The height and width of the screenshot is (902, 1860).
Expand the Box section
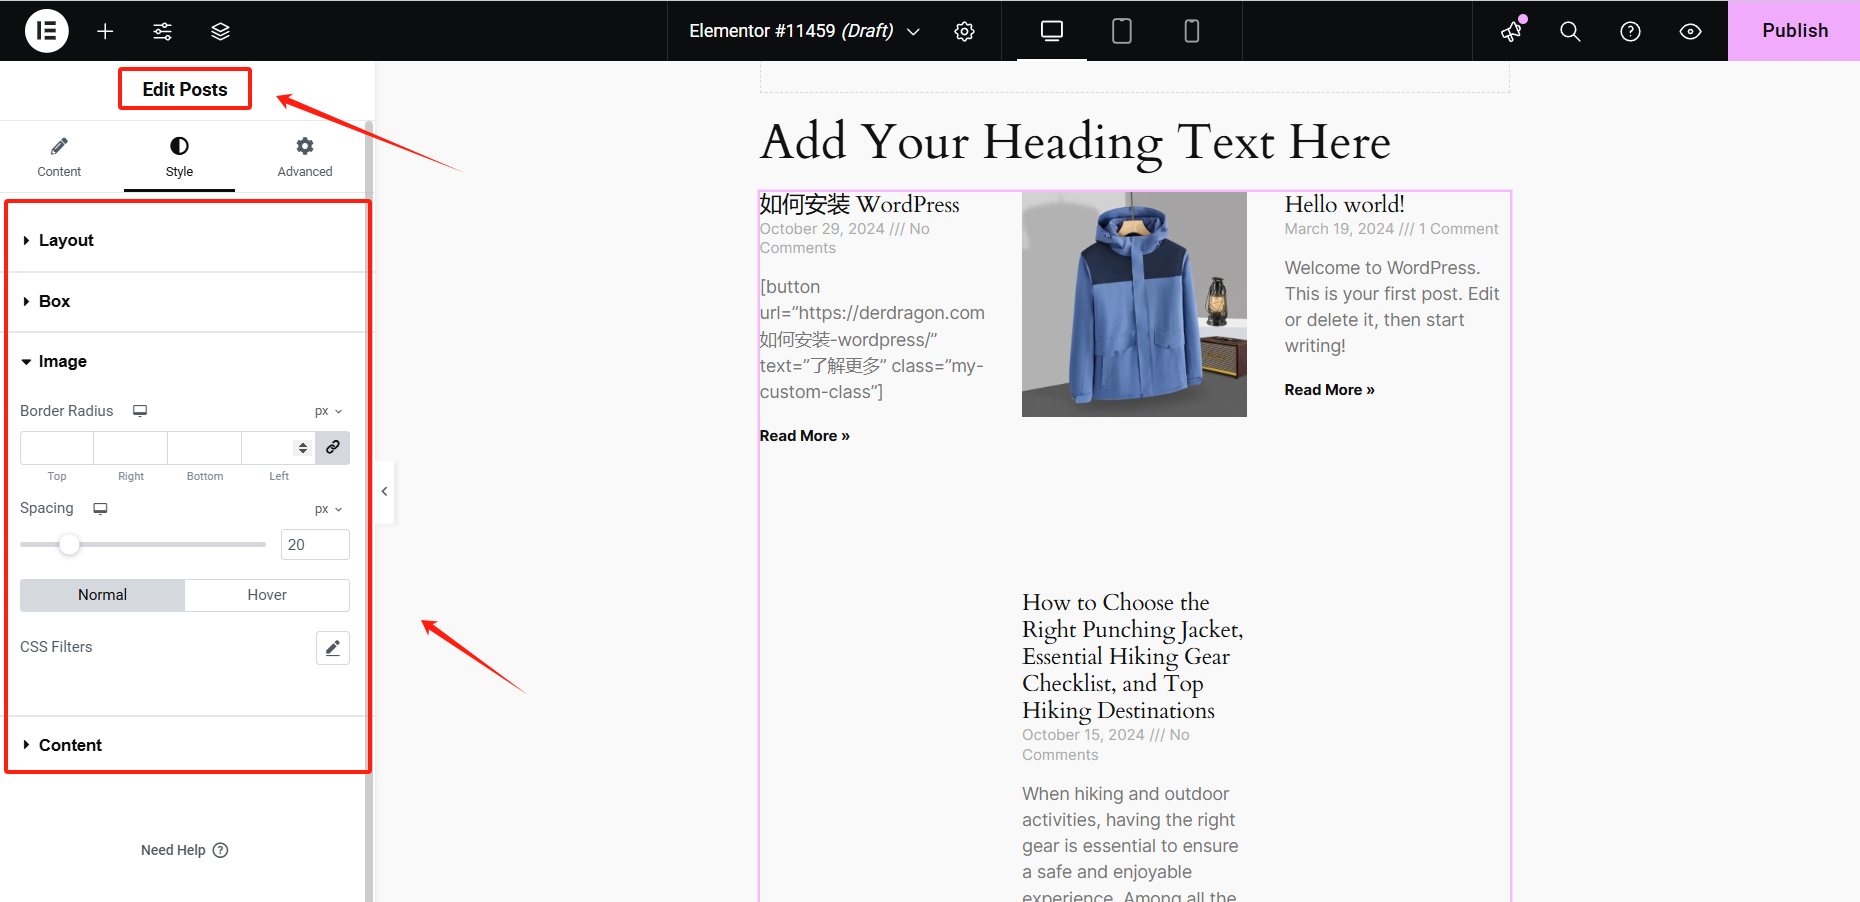(x=54, y=302)
